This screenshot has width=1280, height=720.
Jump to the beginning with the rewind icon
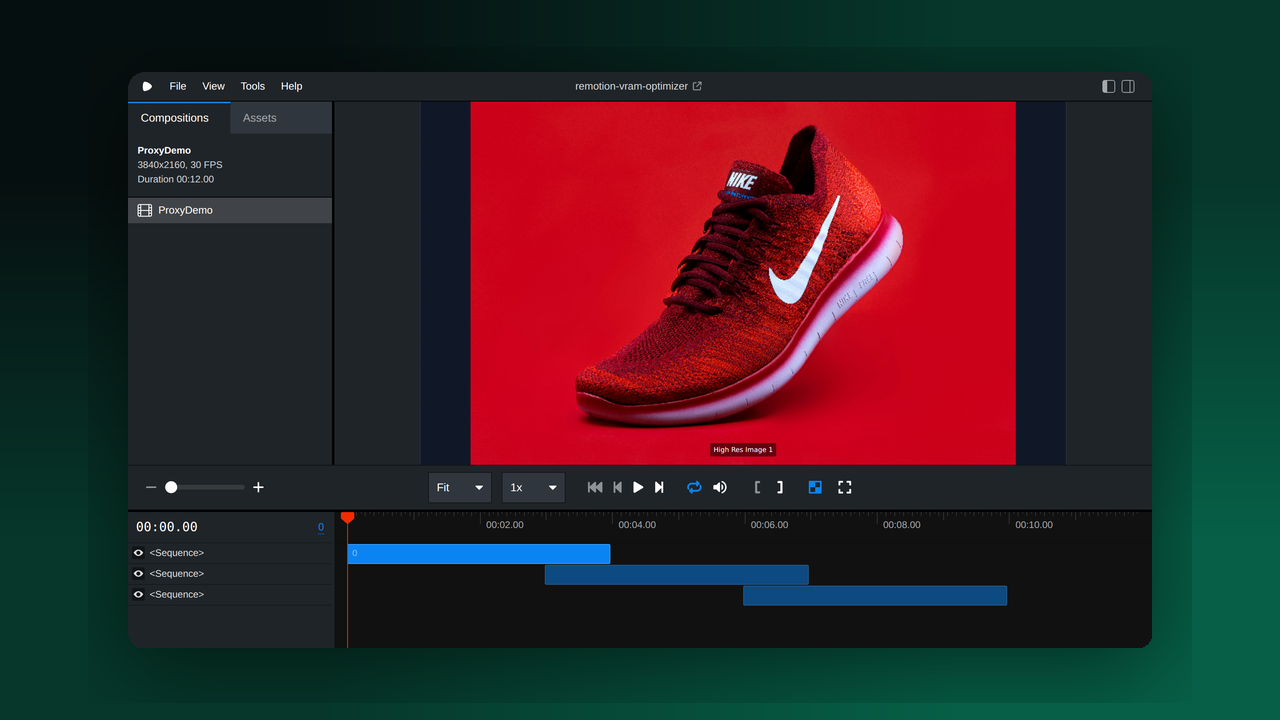(595, 487)
